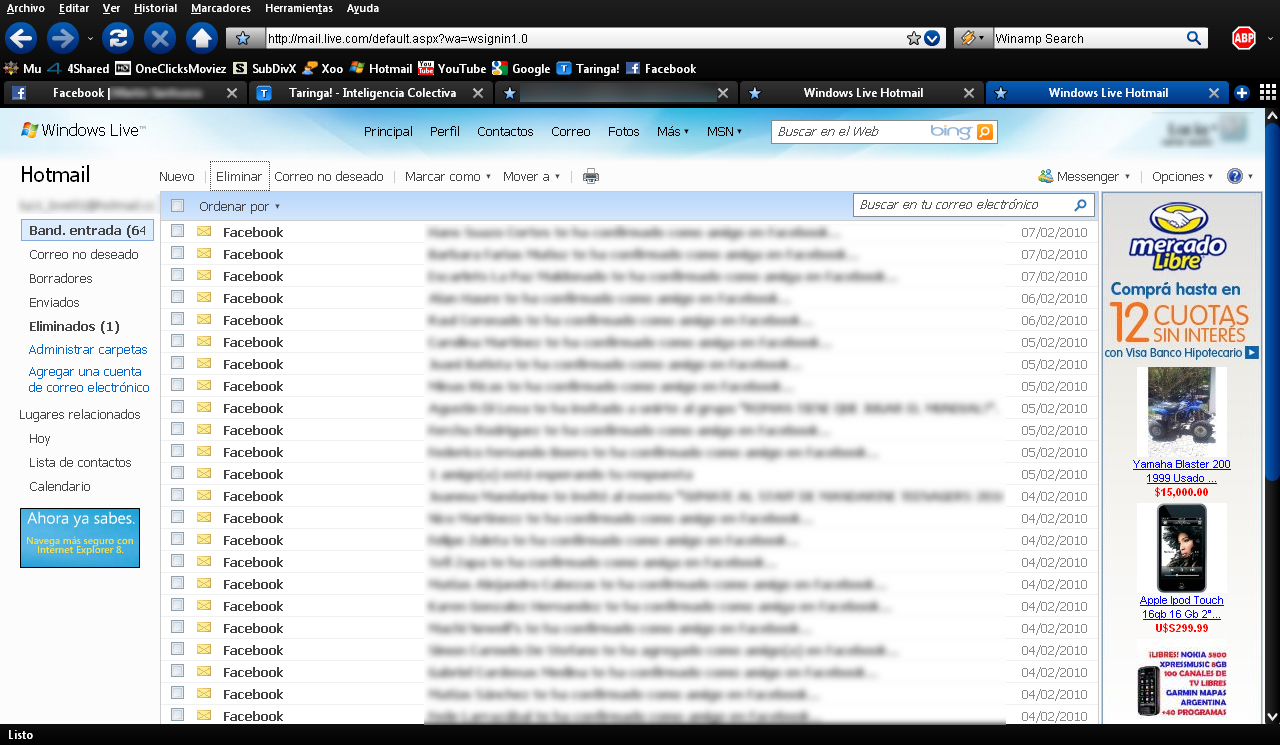Click the Eliminar button

click(x=239, y=177)
